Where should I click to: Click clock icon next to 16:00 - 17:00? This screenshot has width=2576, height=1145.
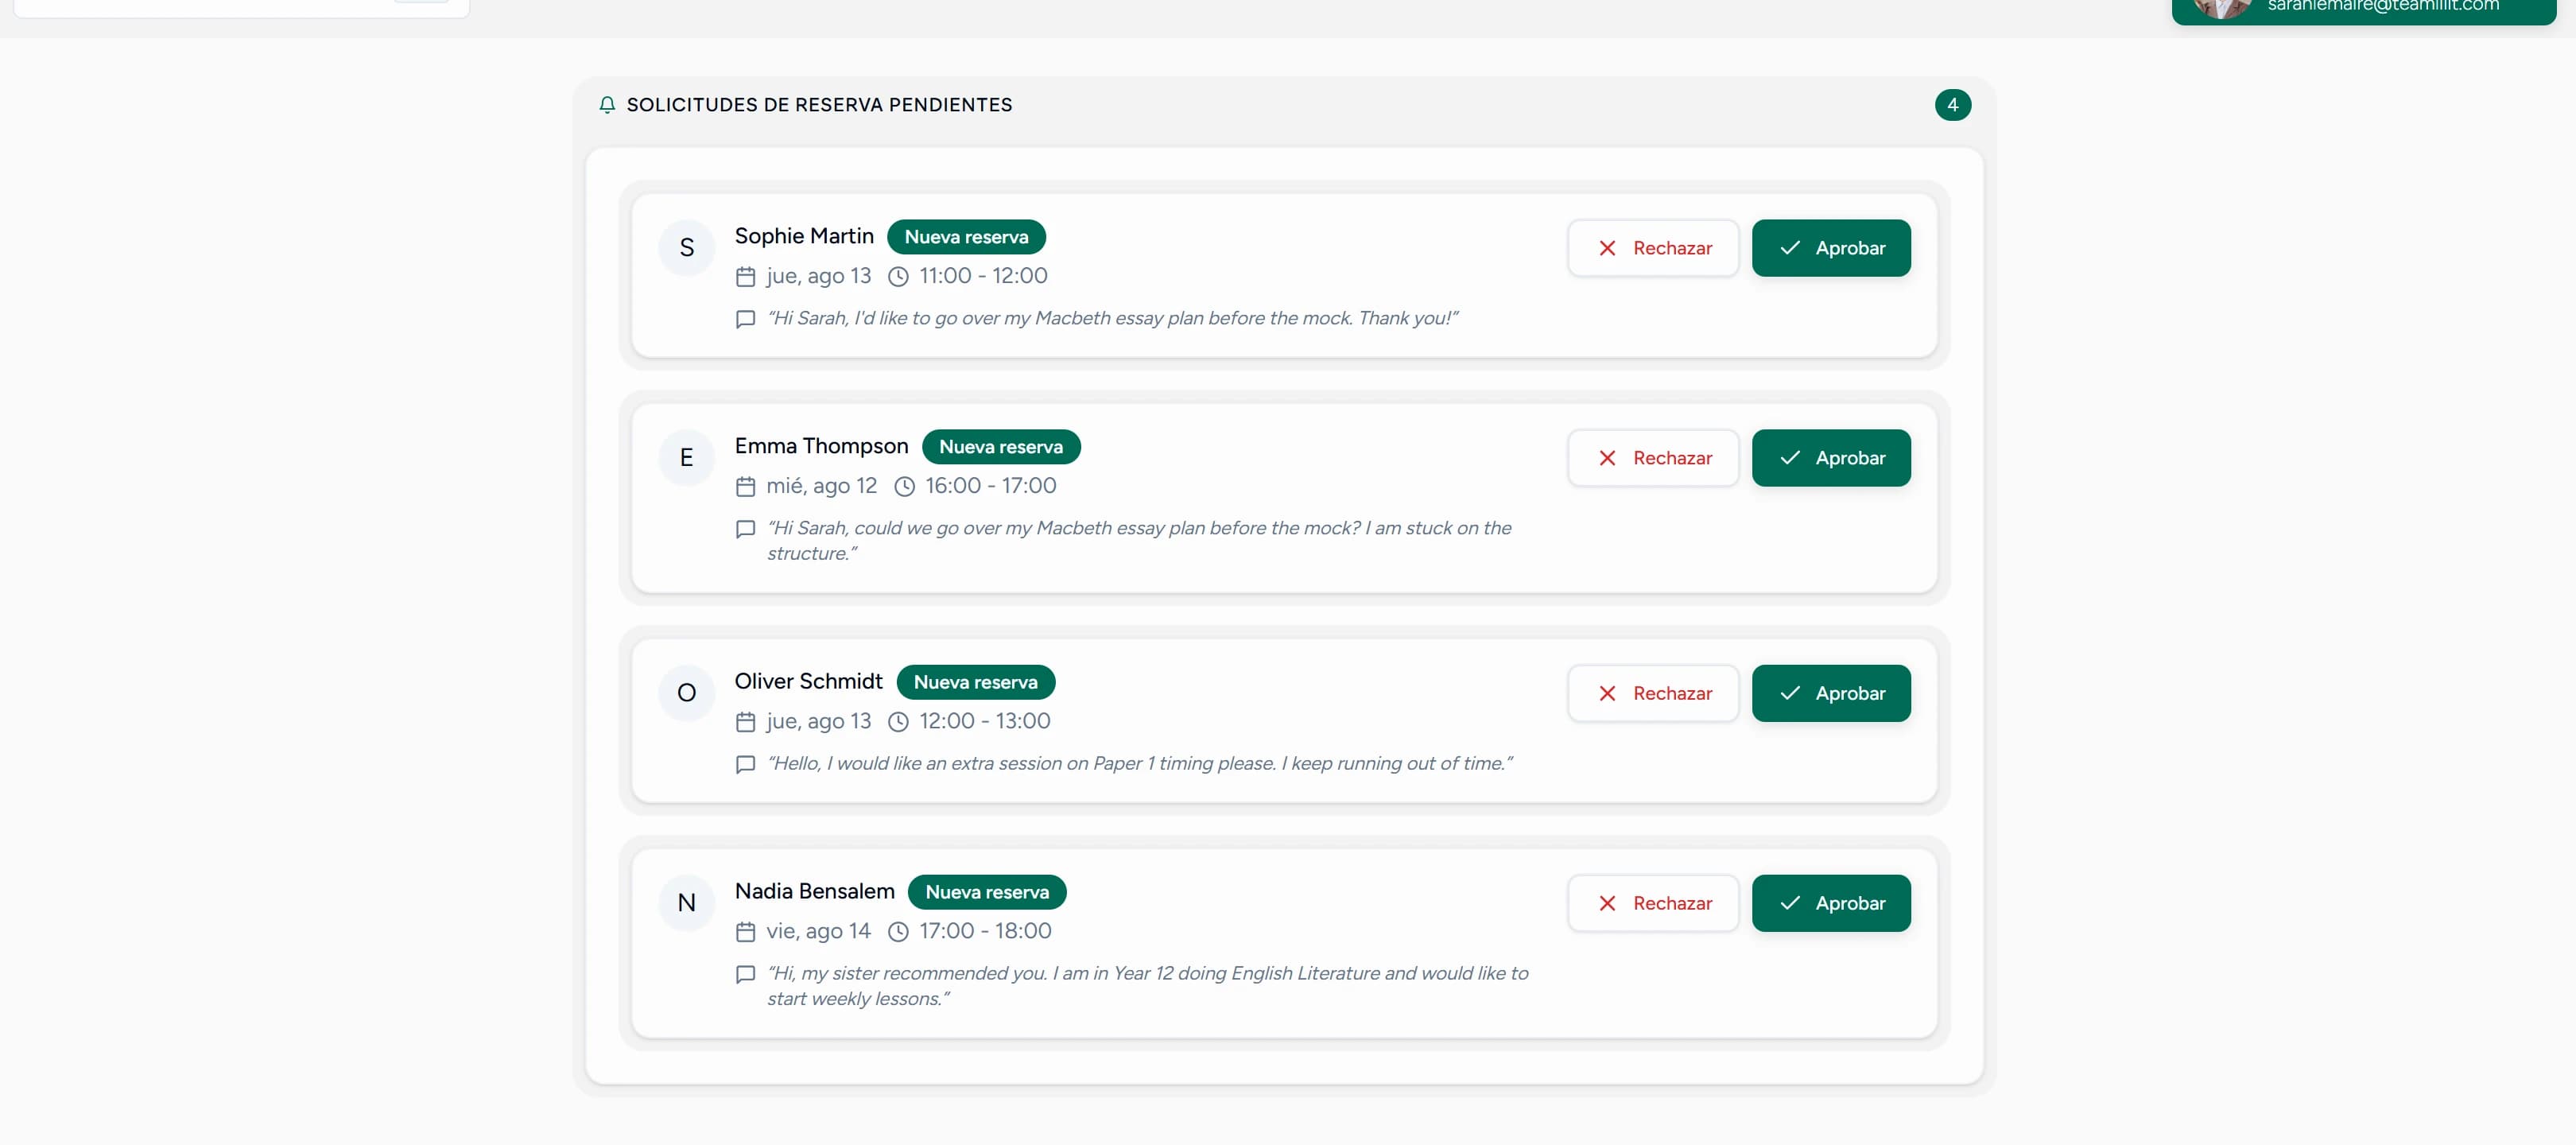904,487
